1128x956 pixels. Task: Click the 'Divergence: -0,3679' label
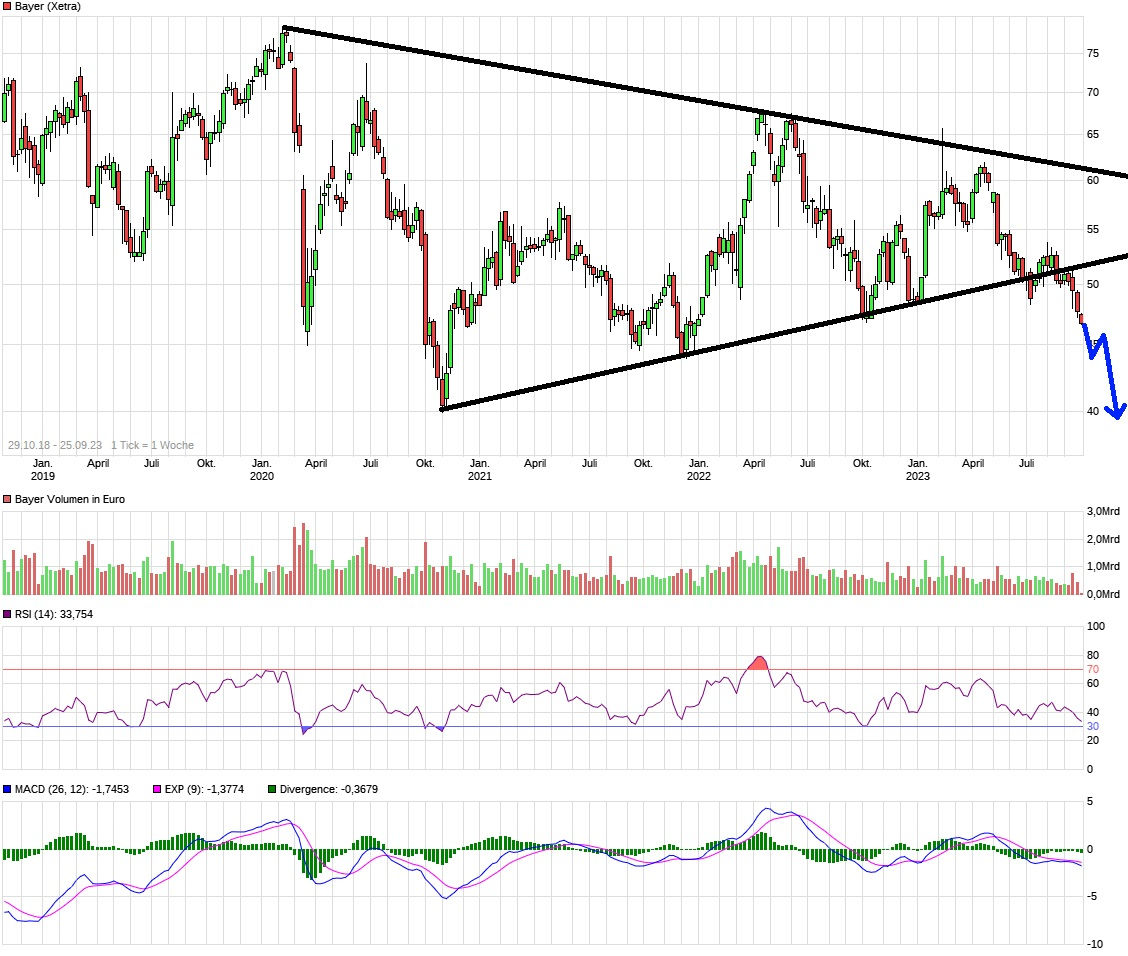click(x=329, y=789)
